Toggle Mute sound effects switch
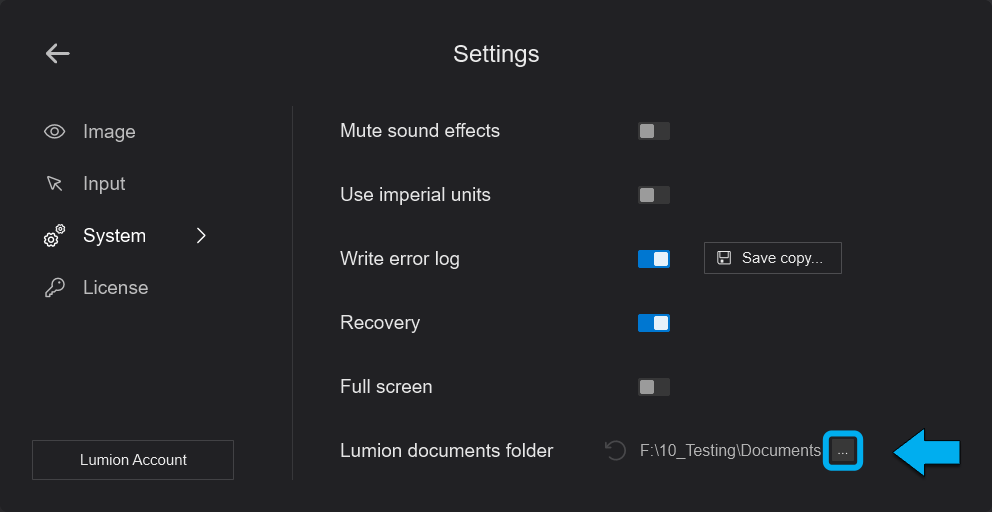992x512 pixels. pos(654,131)
